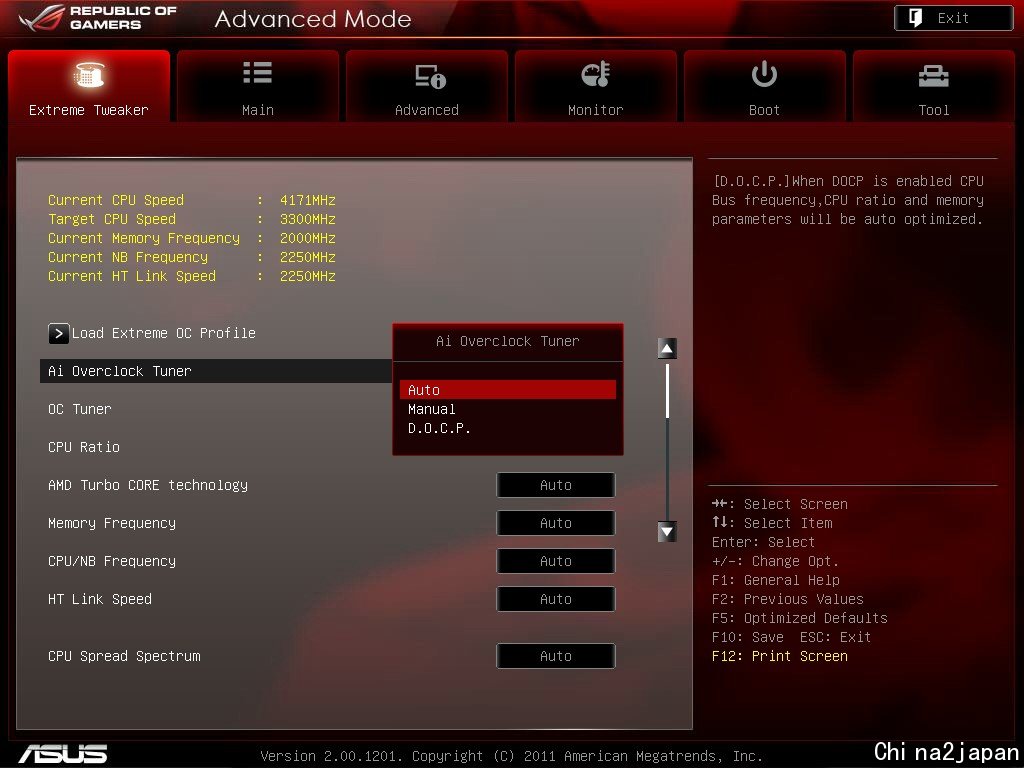Click the CPU Spread Spectrum label
Viewport: 1024px width, 768px height.
[124, 656]
